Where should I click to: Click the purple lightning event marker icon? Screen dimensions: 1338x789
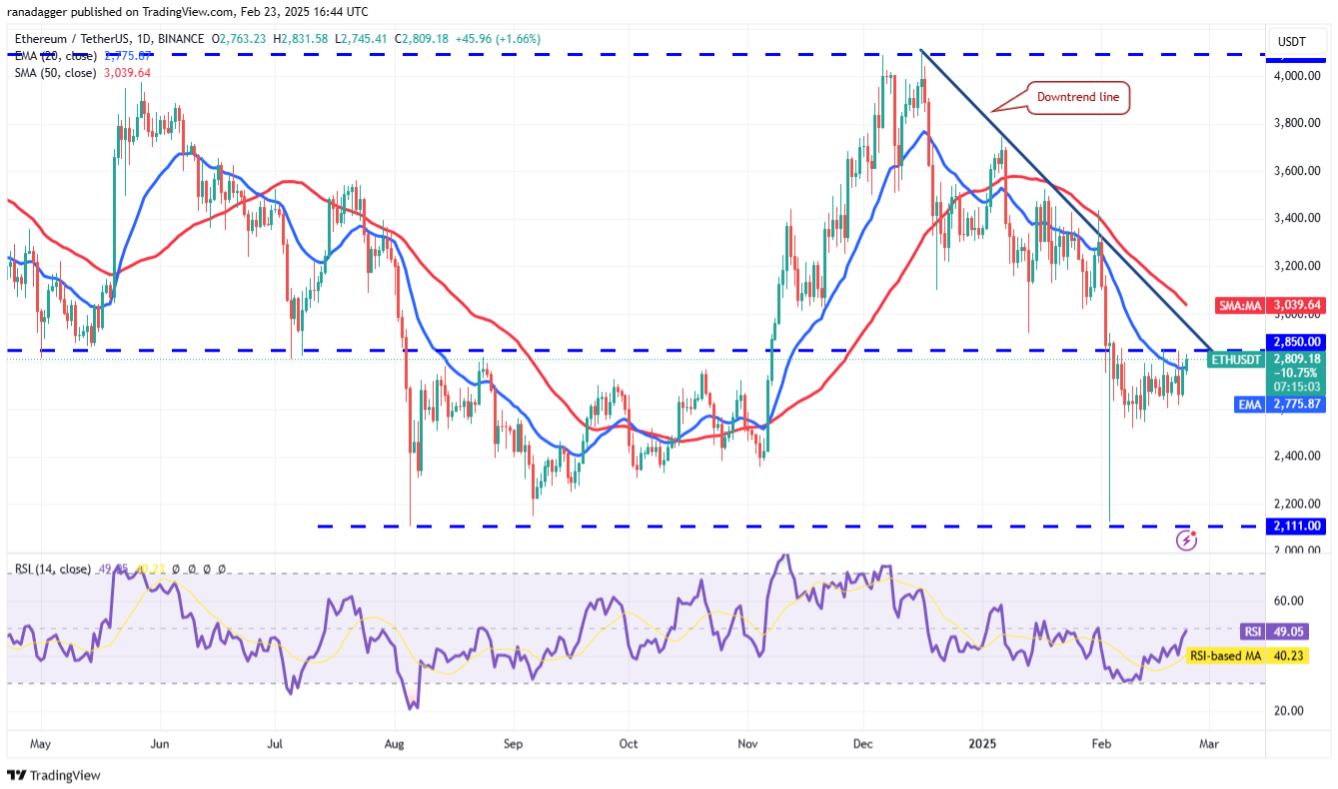[1187, 540]
